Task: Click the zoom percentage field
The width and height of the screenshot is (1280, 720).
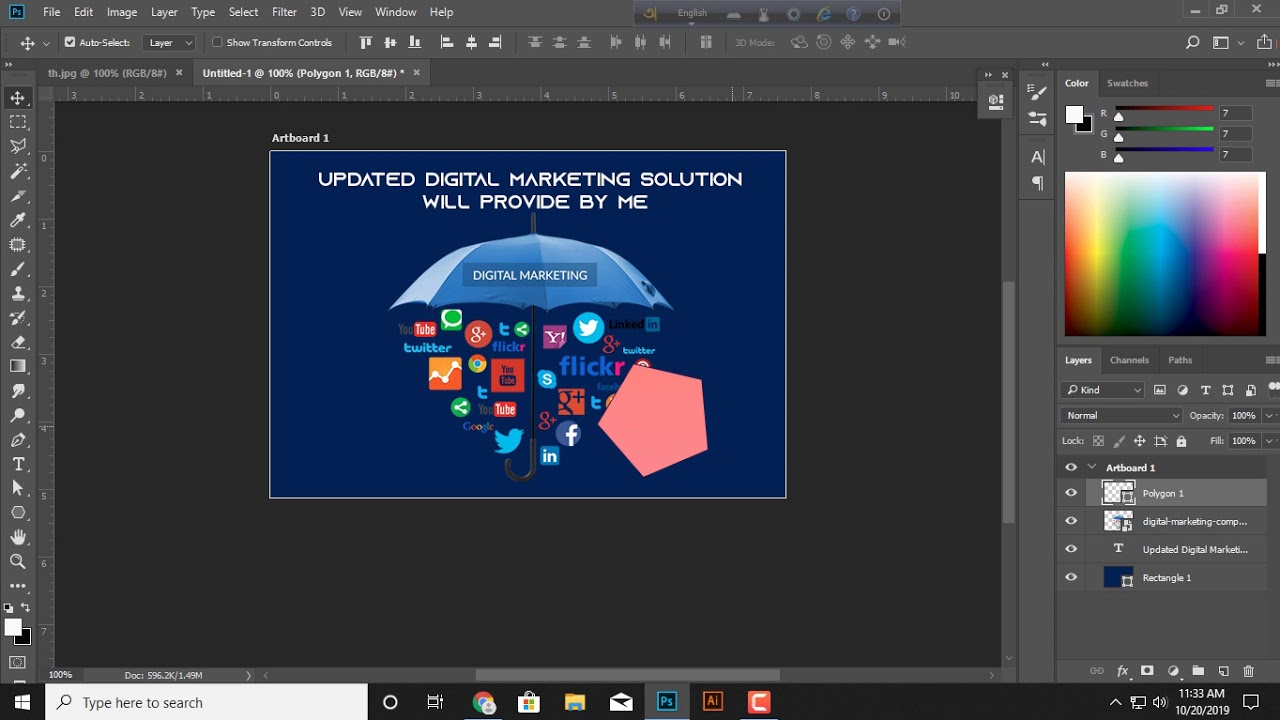Action: tap(60, 675)
